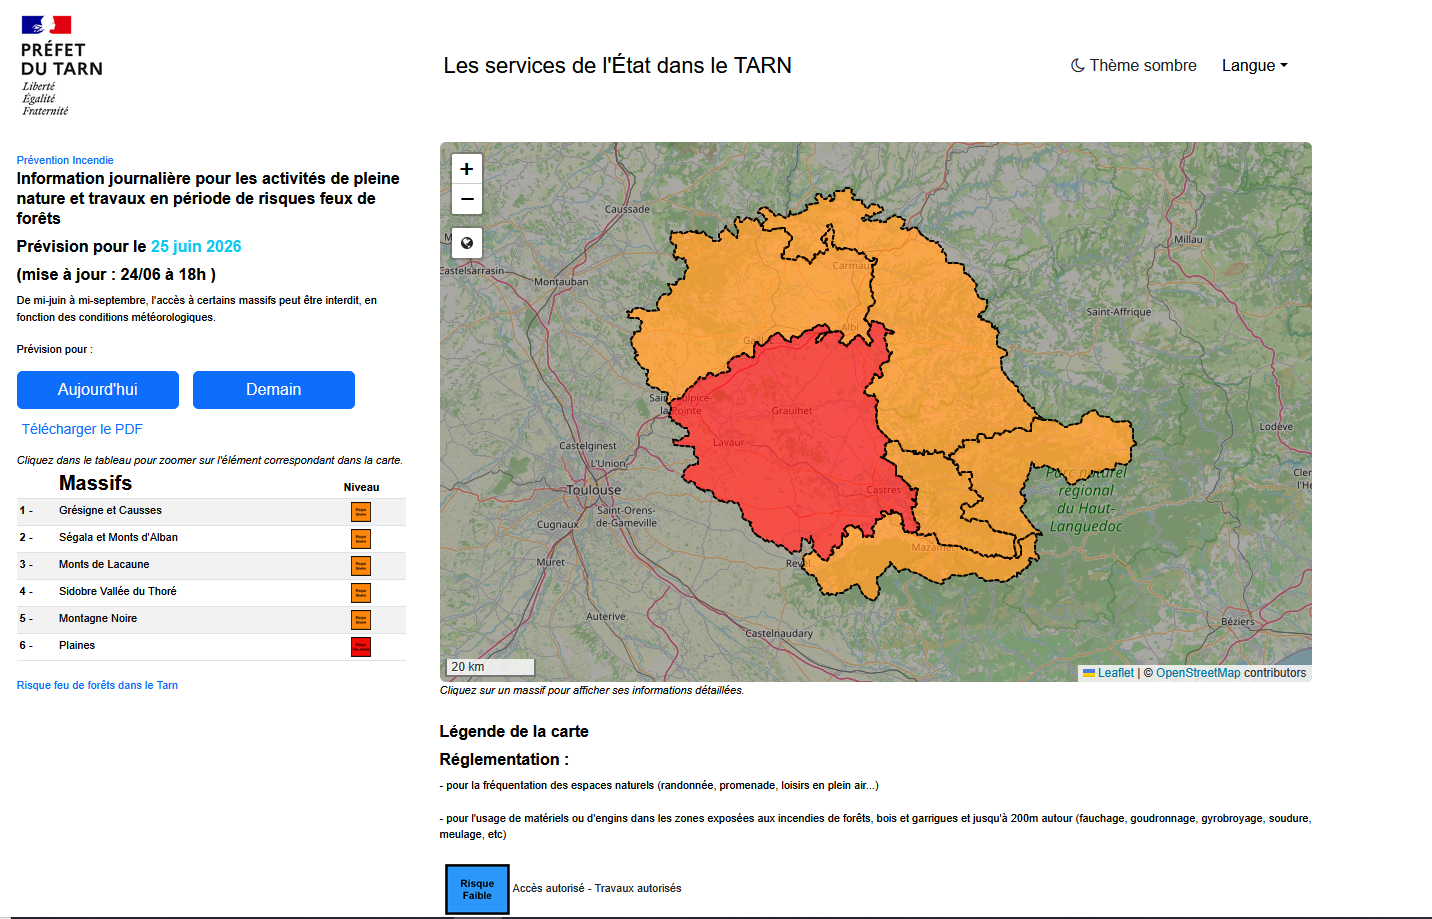Click the Massifs table heading
1432x919 pixels.
pyautogui.click(x=95, y=483)
